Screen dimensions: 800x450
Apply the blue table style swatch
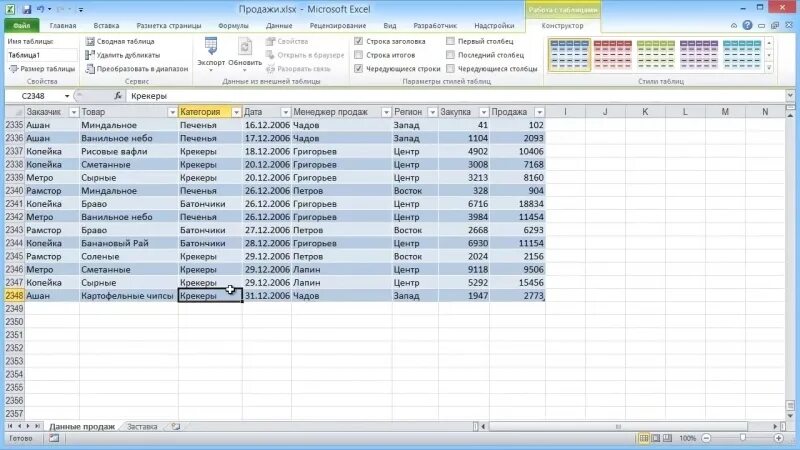click(x=569, y=55)
